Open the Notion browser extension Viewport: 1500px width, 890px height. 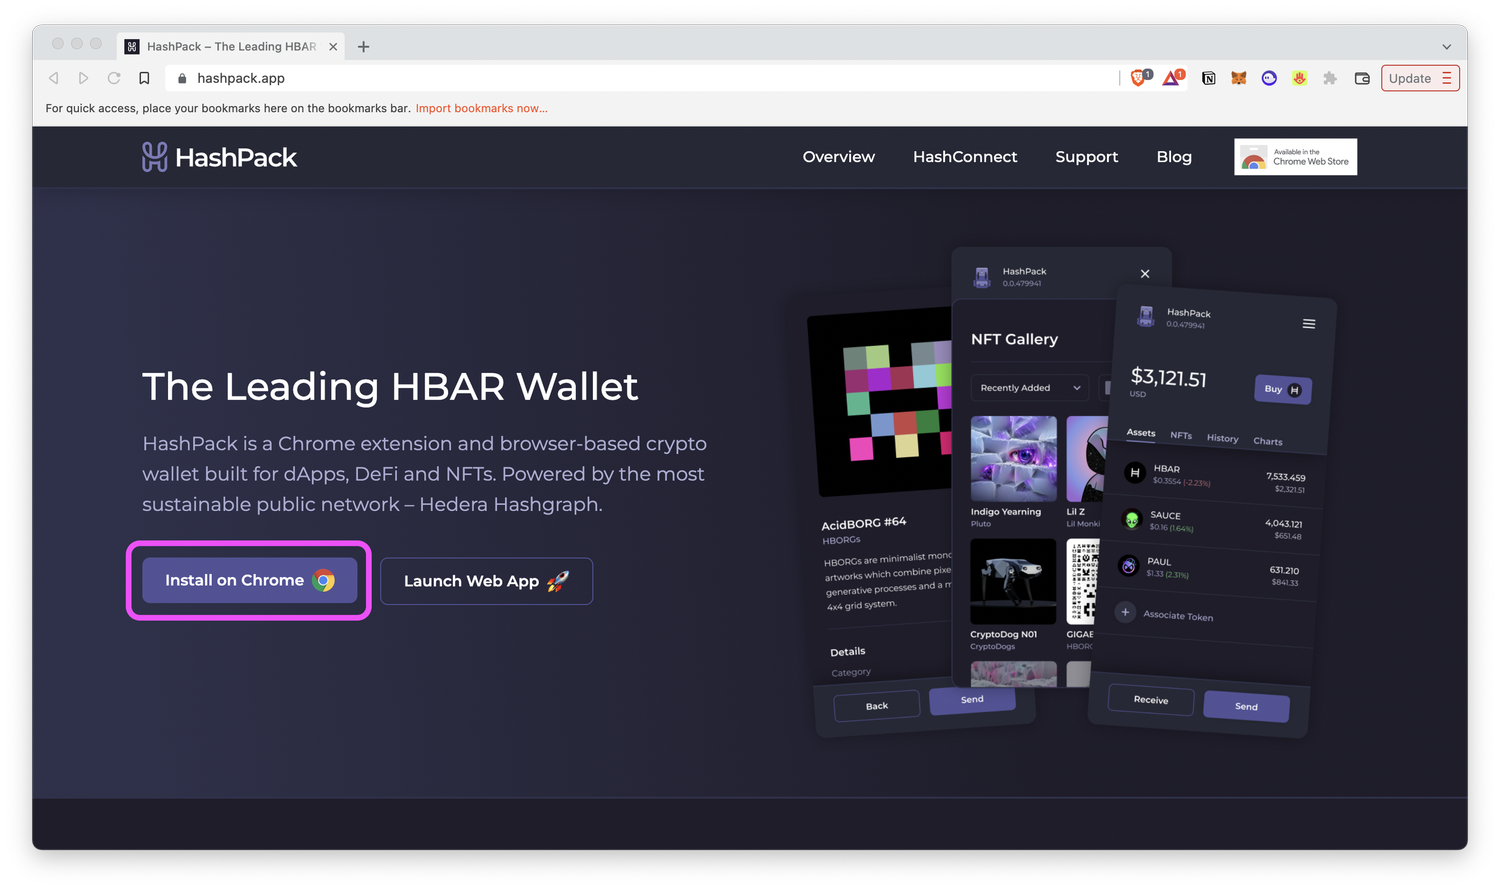(x=1208, y=78)
